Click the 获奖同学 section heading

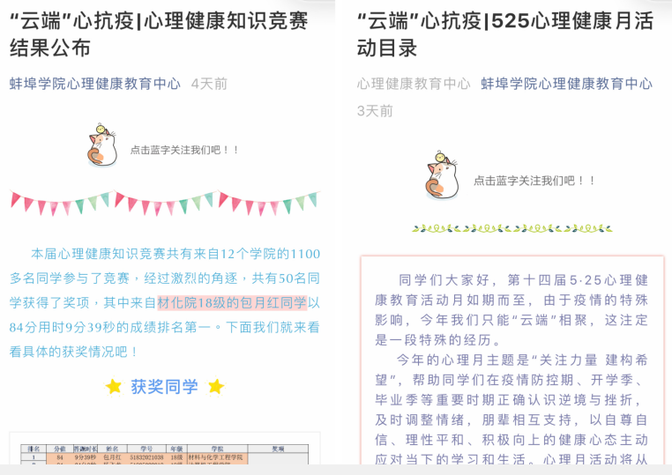[x=164, y=387]
